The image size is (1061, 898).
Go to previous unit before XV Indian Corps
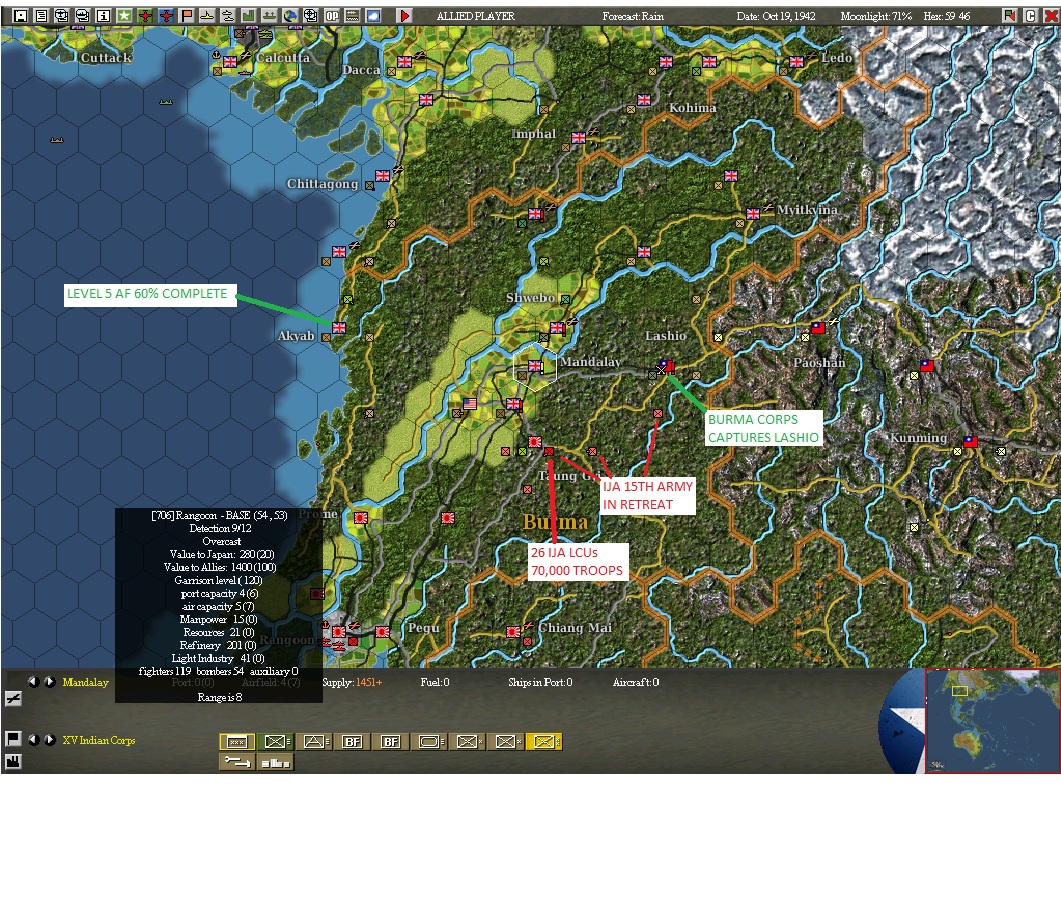[33, 740]
